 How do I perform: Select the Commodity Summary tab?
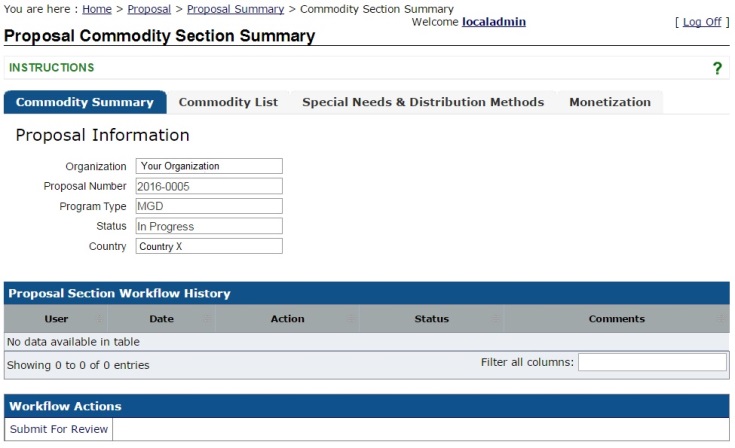click(85, 102)
